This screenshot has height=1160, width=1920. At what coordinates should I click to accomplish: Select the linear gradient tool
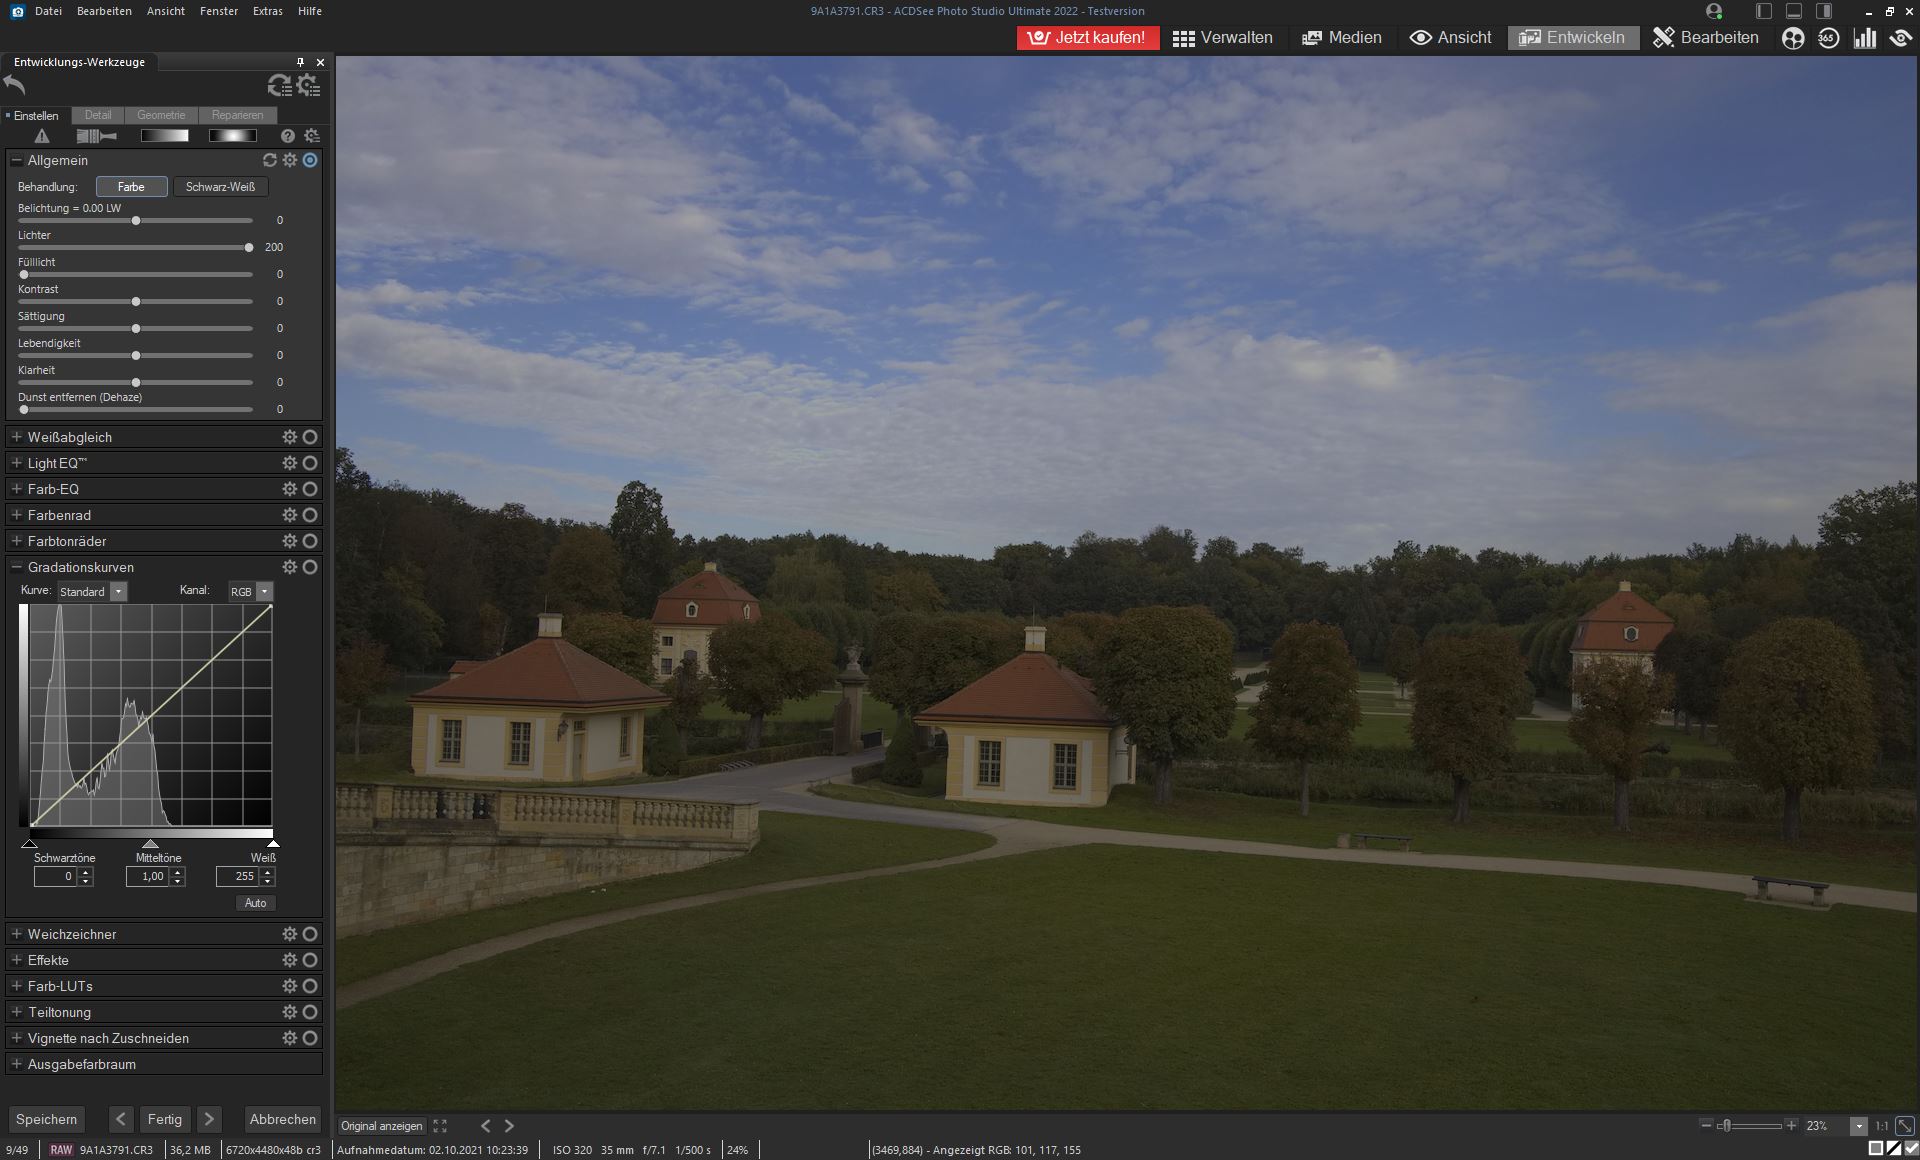(x=164, y=136)
